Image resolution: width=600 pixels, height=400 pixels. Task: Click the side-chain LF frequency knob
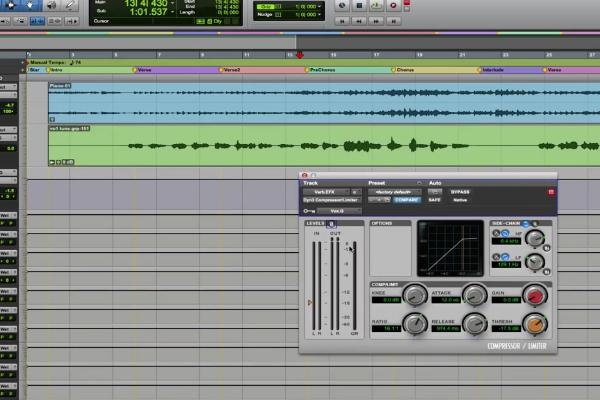[535, 262]
